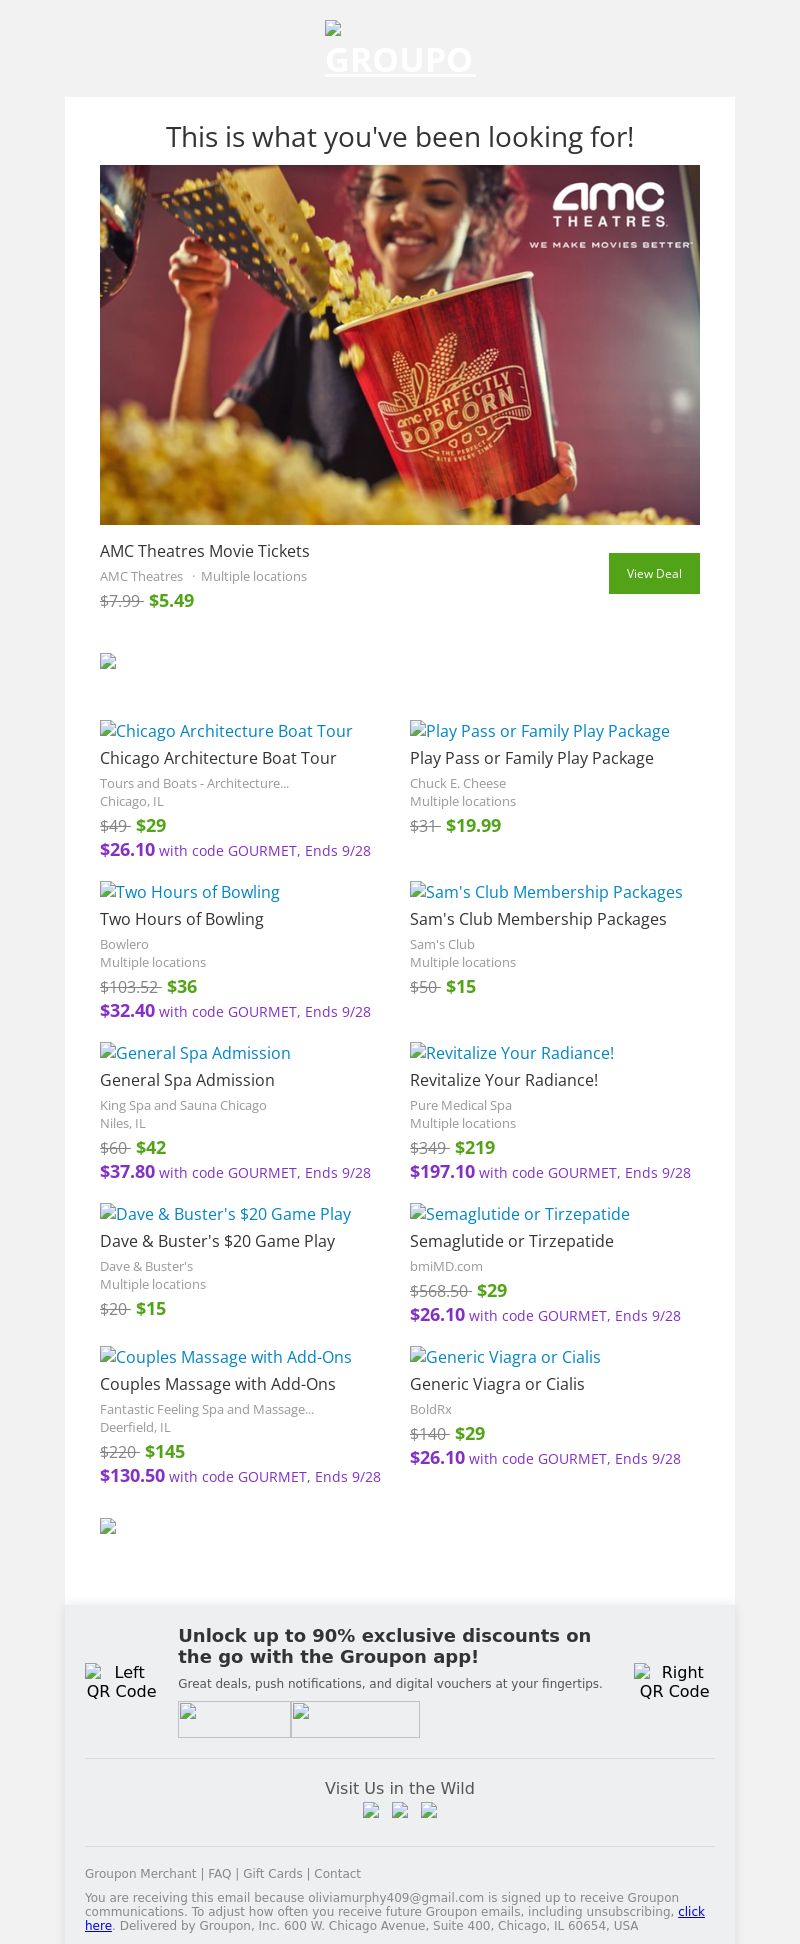Click the second app store badge
Image resolution: width=800 pixels, height=1944 pixels.
click(x=355, y=1719)
